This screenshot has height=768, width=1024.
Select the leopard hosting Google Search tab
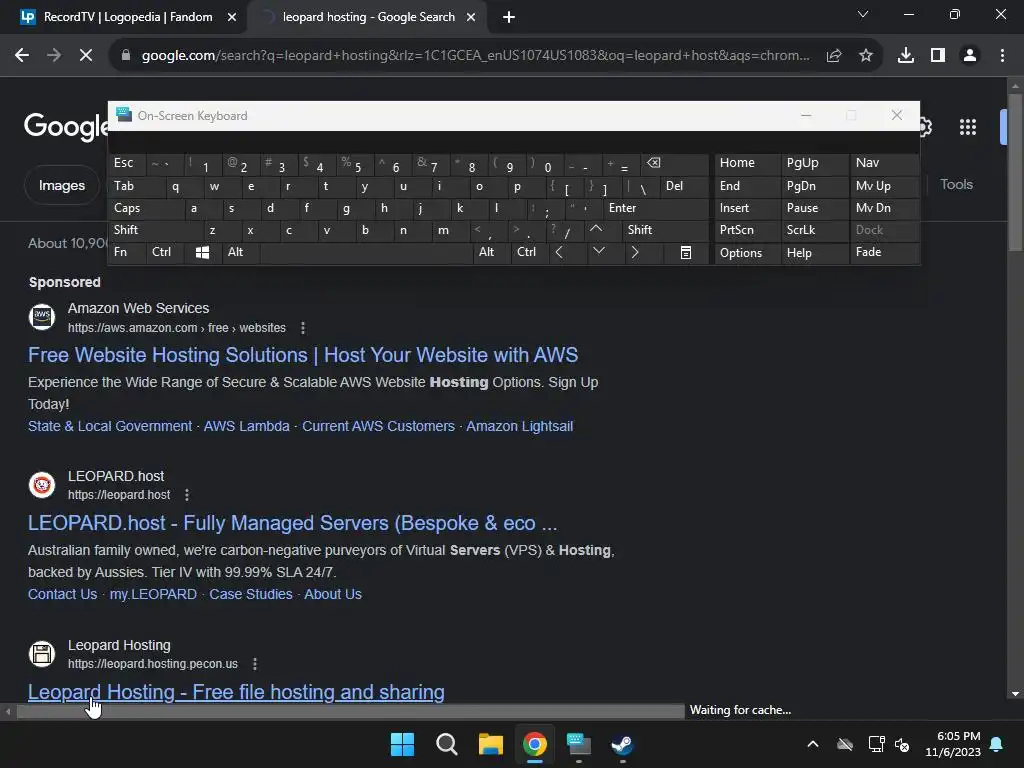368,17
